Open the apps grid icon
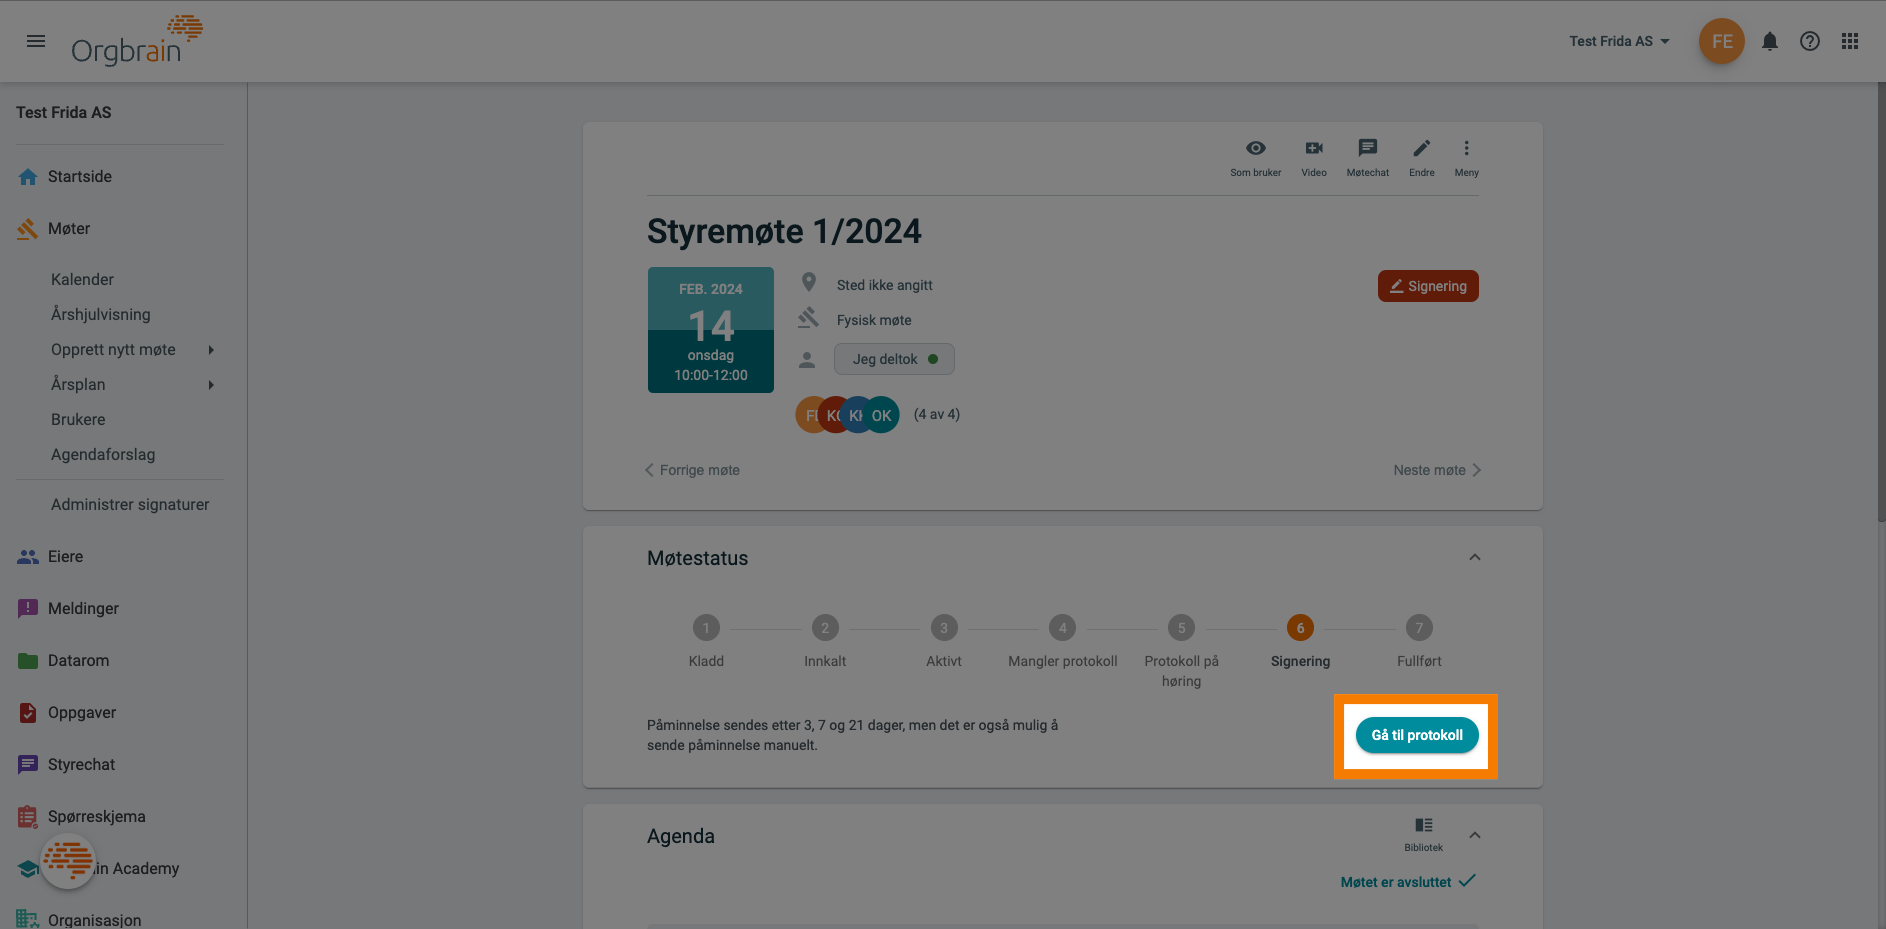 click(1850, 41)
